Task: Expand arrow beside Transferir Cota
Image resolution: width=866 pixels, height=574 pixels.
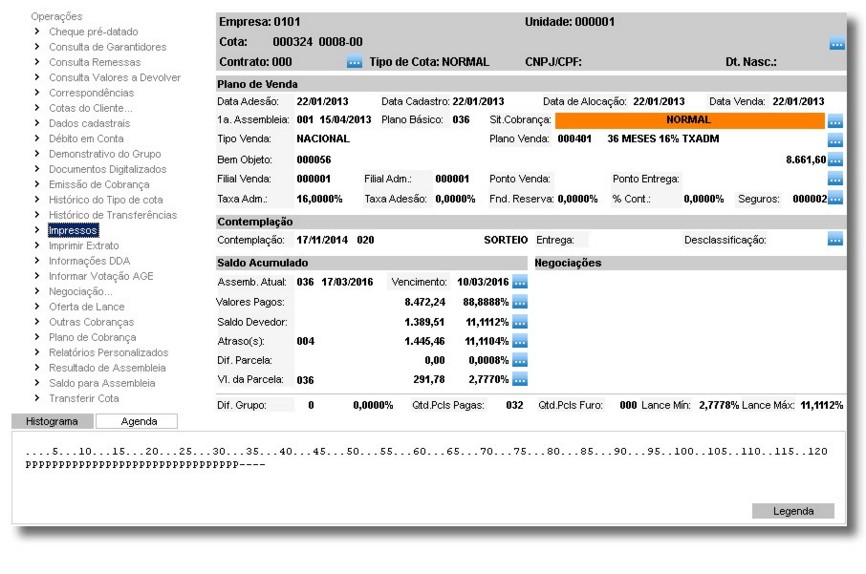Action: pyautogui.click(x=37, y=398)
